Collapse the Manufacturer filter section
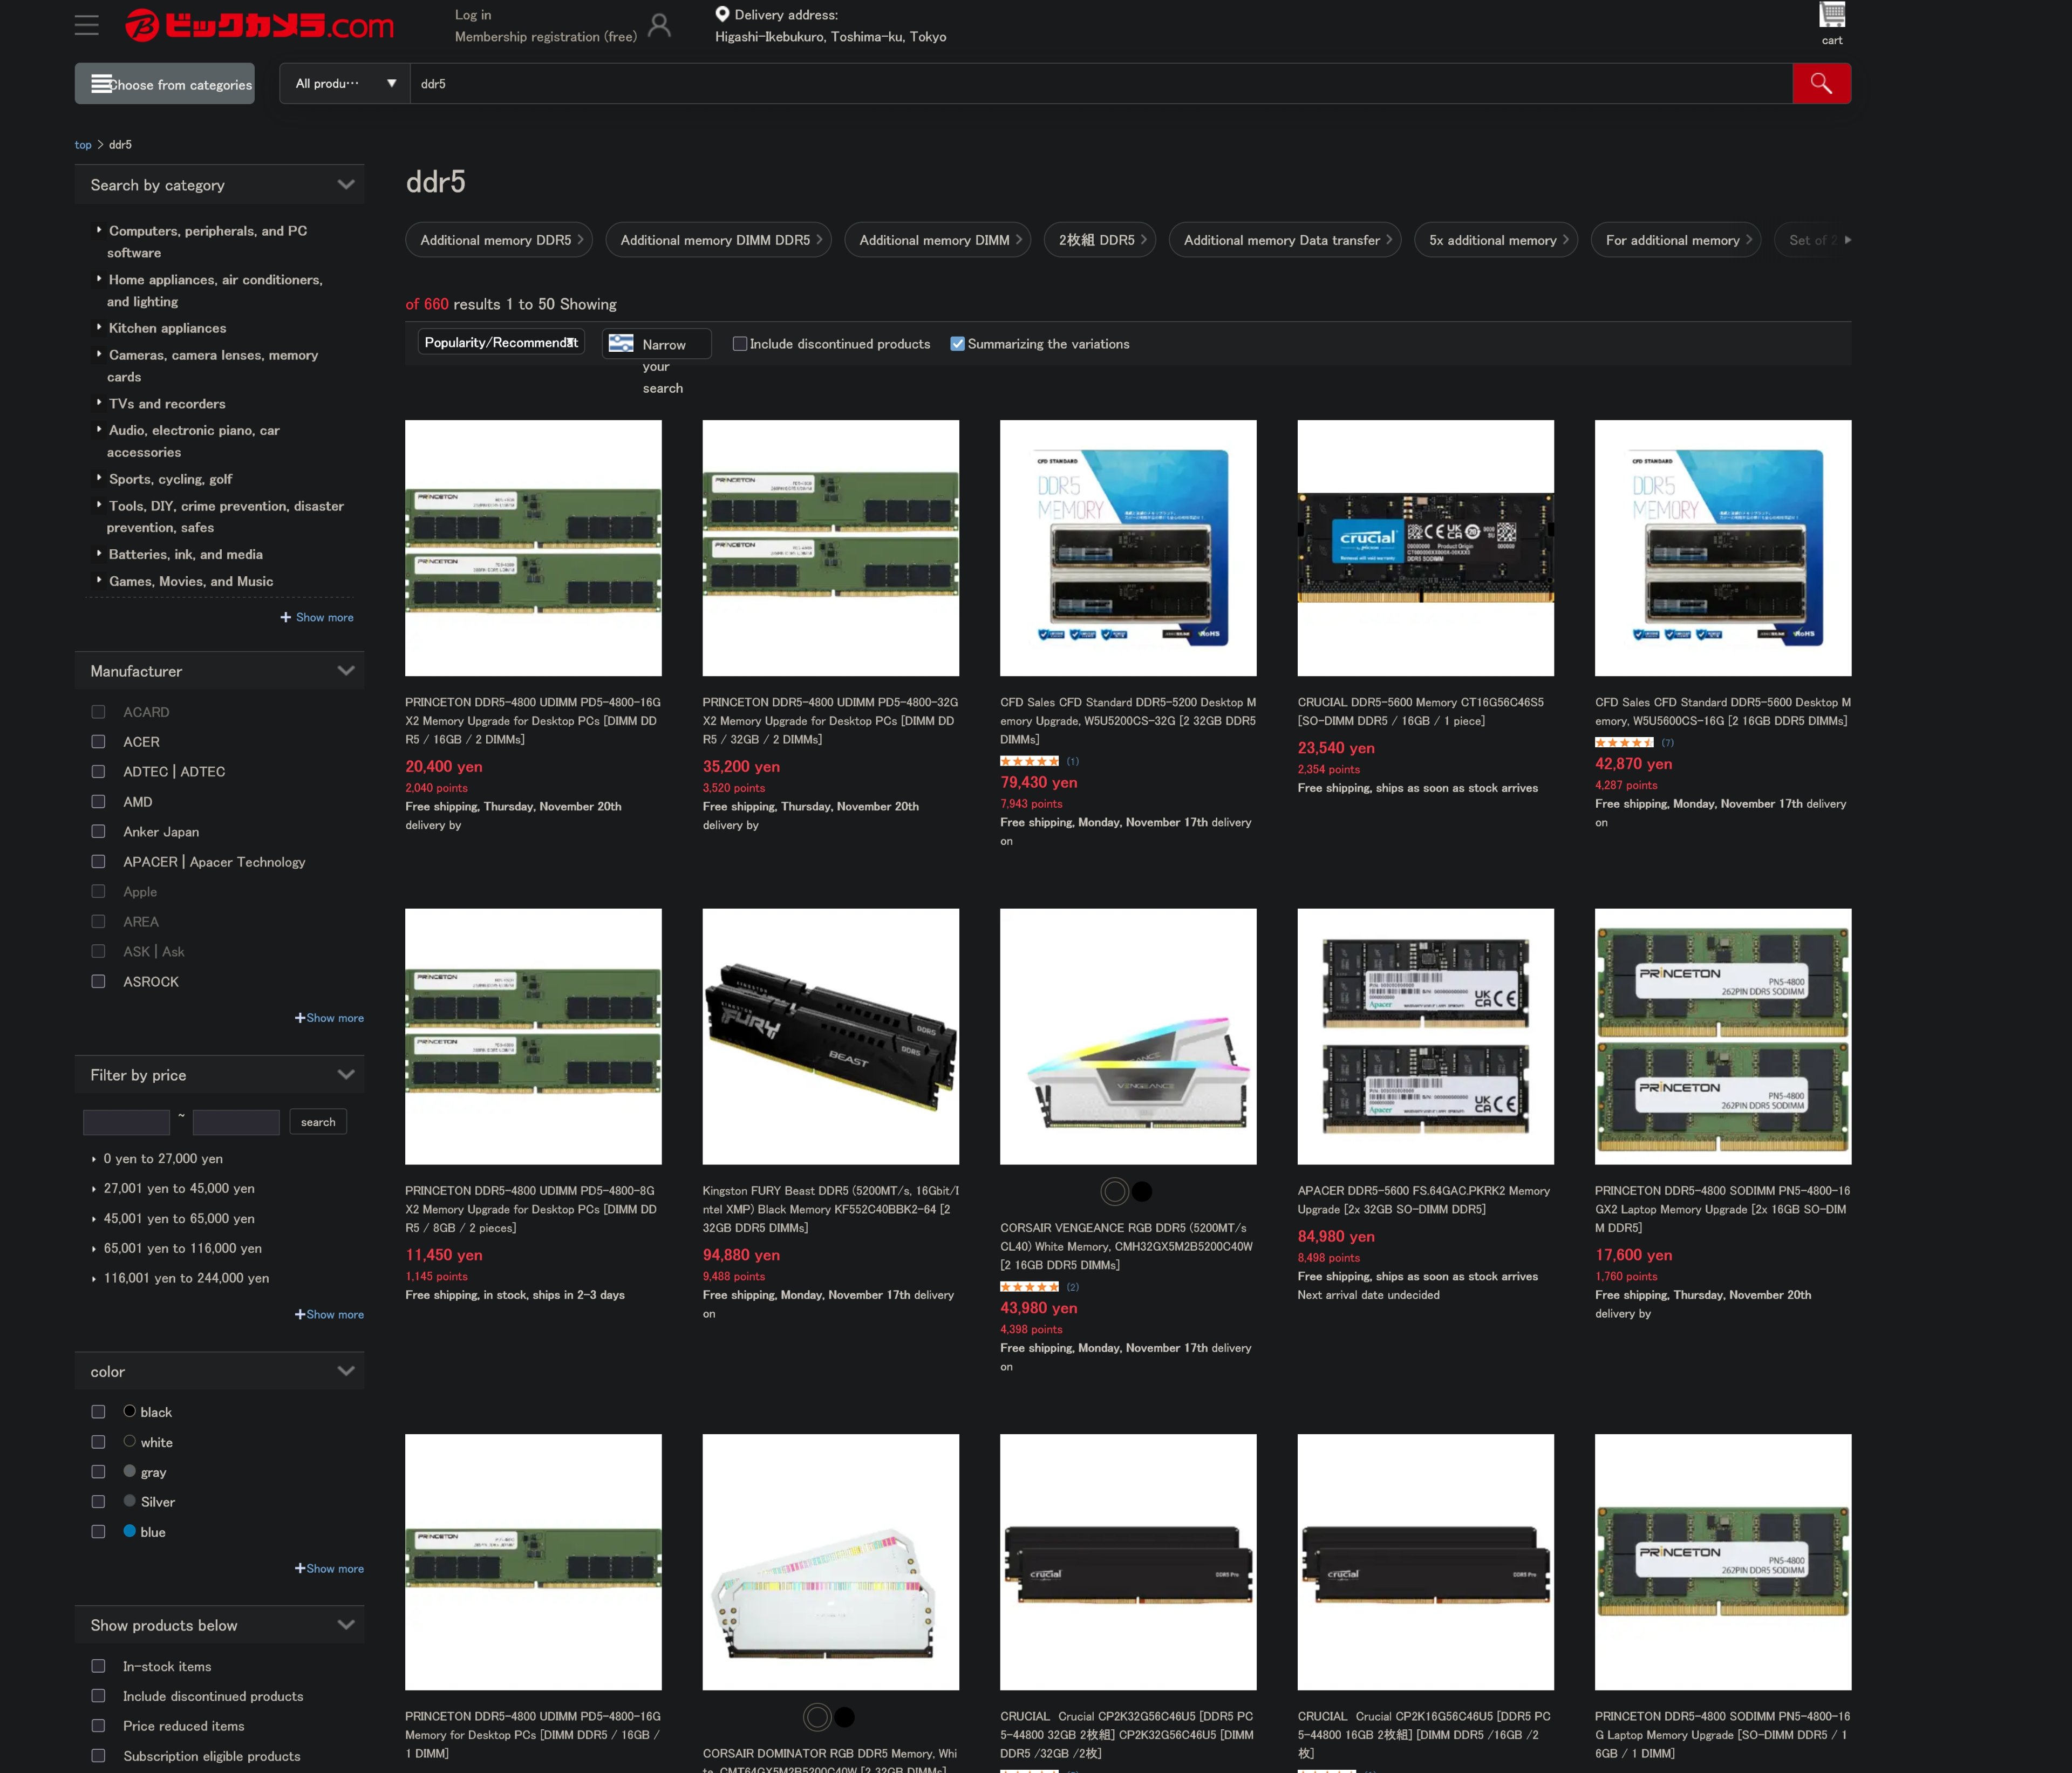The image size is (2072, 1773). (346, 671)
